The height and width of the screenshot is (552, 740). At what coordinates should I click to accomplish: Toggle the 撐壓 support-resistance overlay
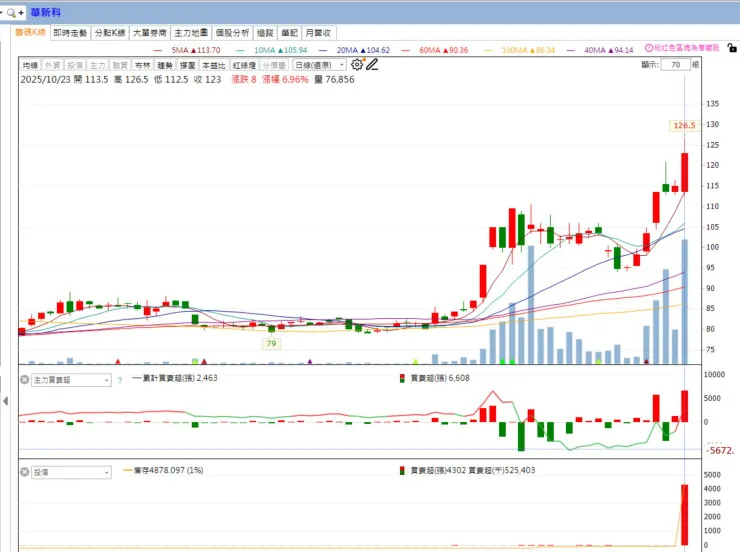coord(187,65)
